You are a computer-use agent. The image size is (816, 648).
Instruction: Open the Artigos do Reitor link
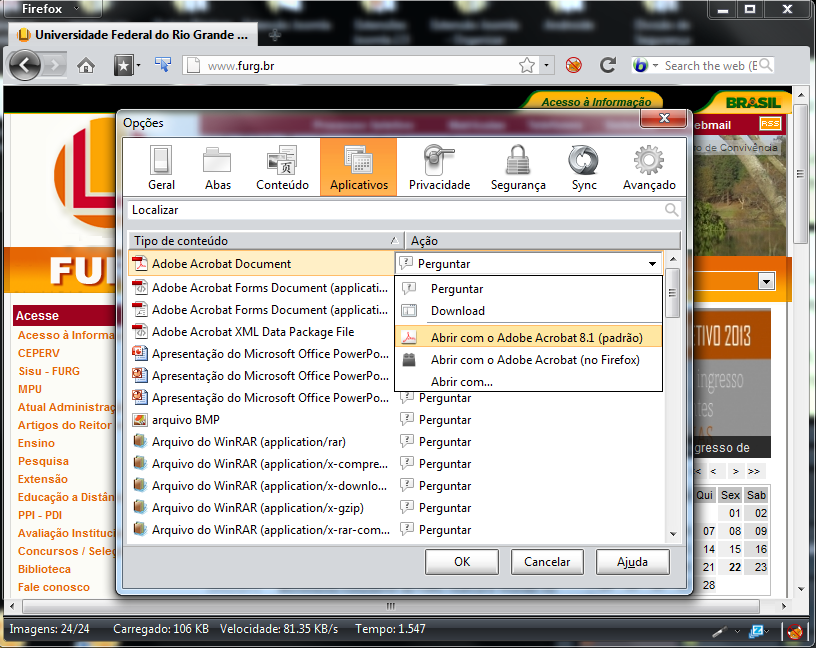point(65,425)
